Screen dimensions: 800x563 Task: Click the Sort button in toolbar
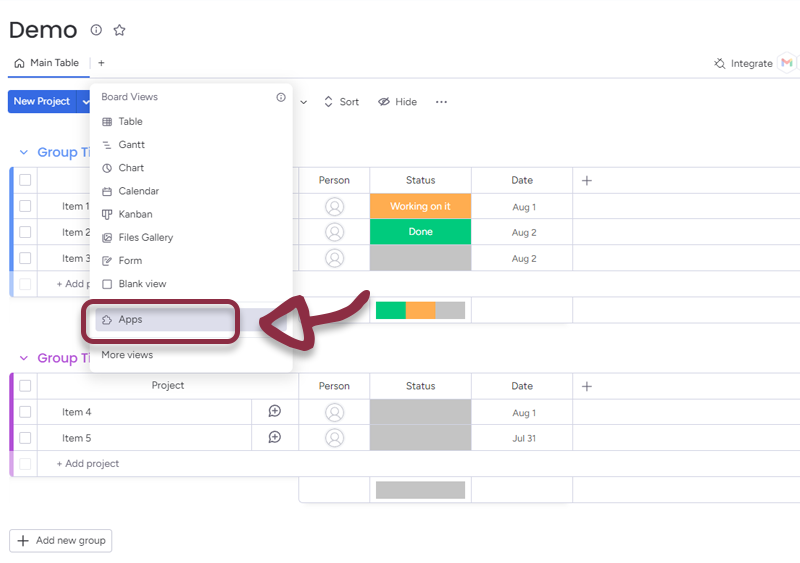coord(341,102)
